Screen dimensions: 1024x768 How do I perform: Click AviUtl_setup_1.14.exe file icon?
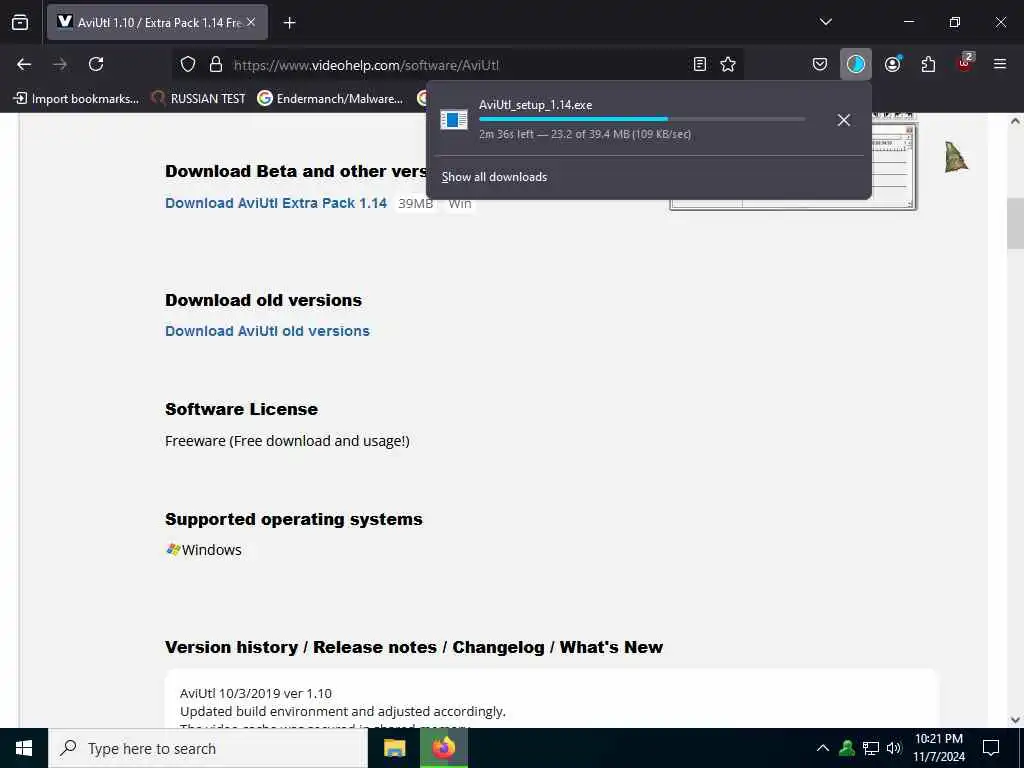tap(454, 120)
